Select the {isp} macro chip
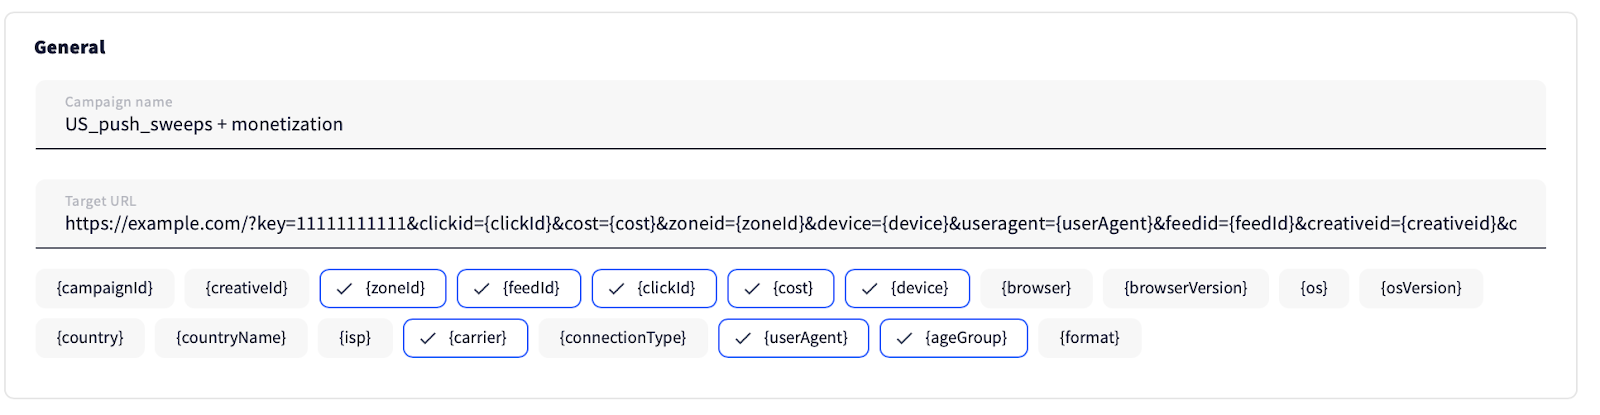Screen dimensions: 1600x415 tap(355, 338)
